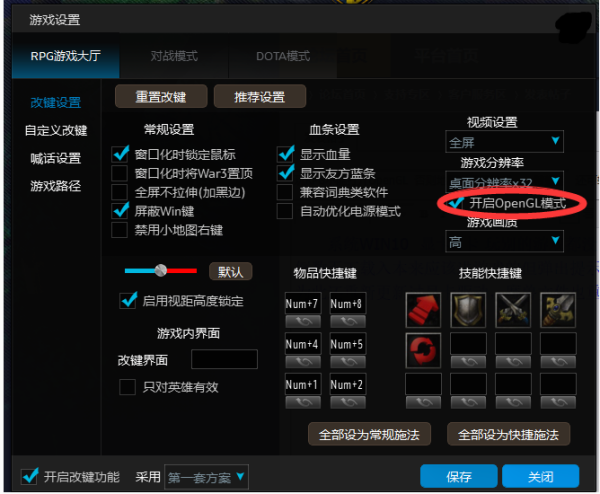Switch to the DOTA模式 tab
Screen dimensions: 600x494
tap(283, 56)
